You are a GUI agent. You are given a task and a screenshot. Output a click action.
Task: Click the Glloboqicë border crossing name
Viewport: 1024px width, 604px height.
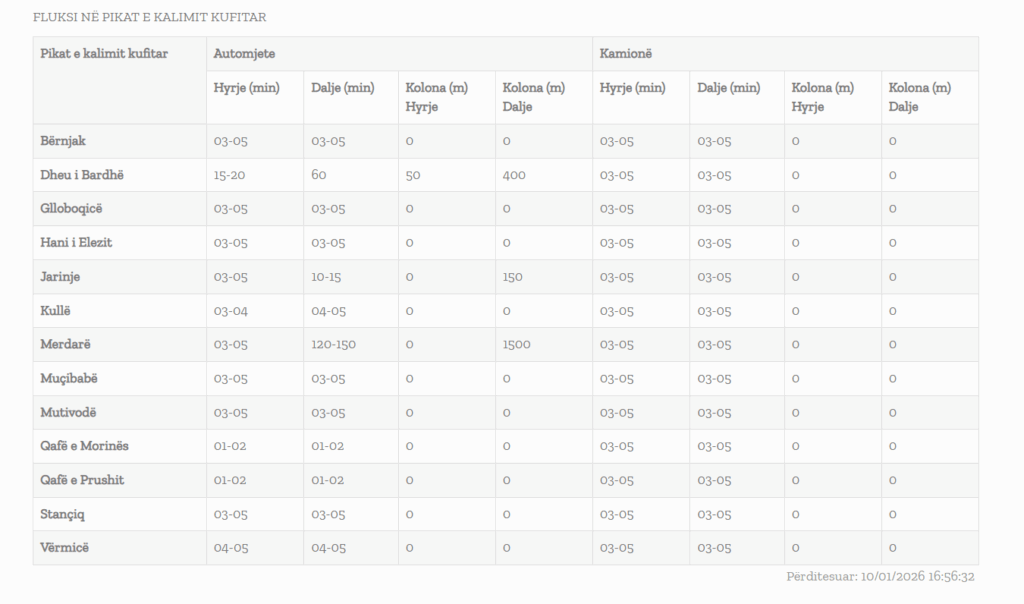click(71, 209)
